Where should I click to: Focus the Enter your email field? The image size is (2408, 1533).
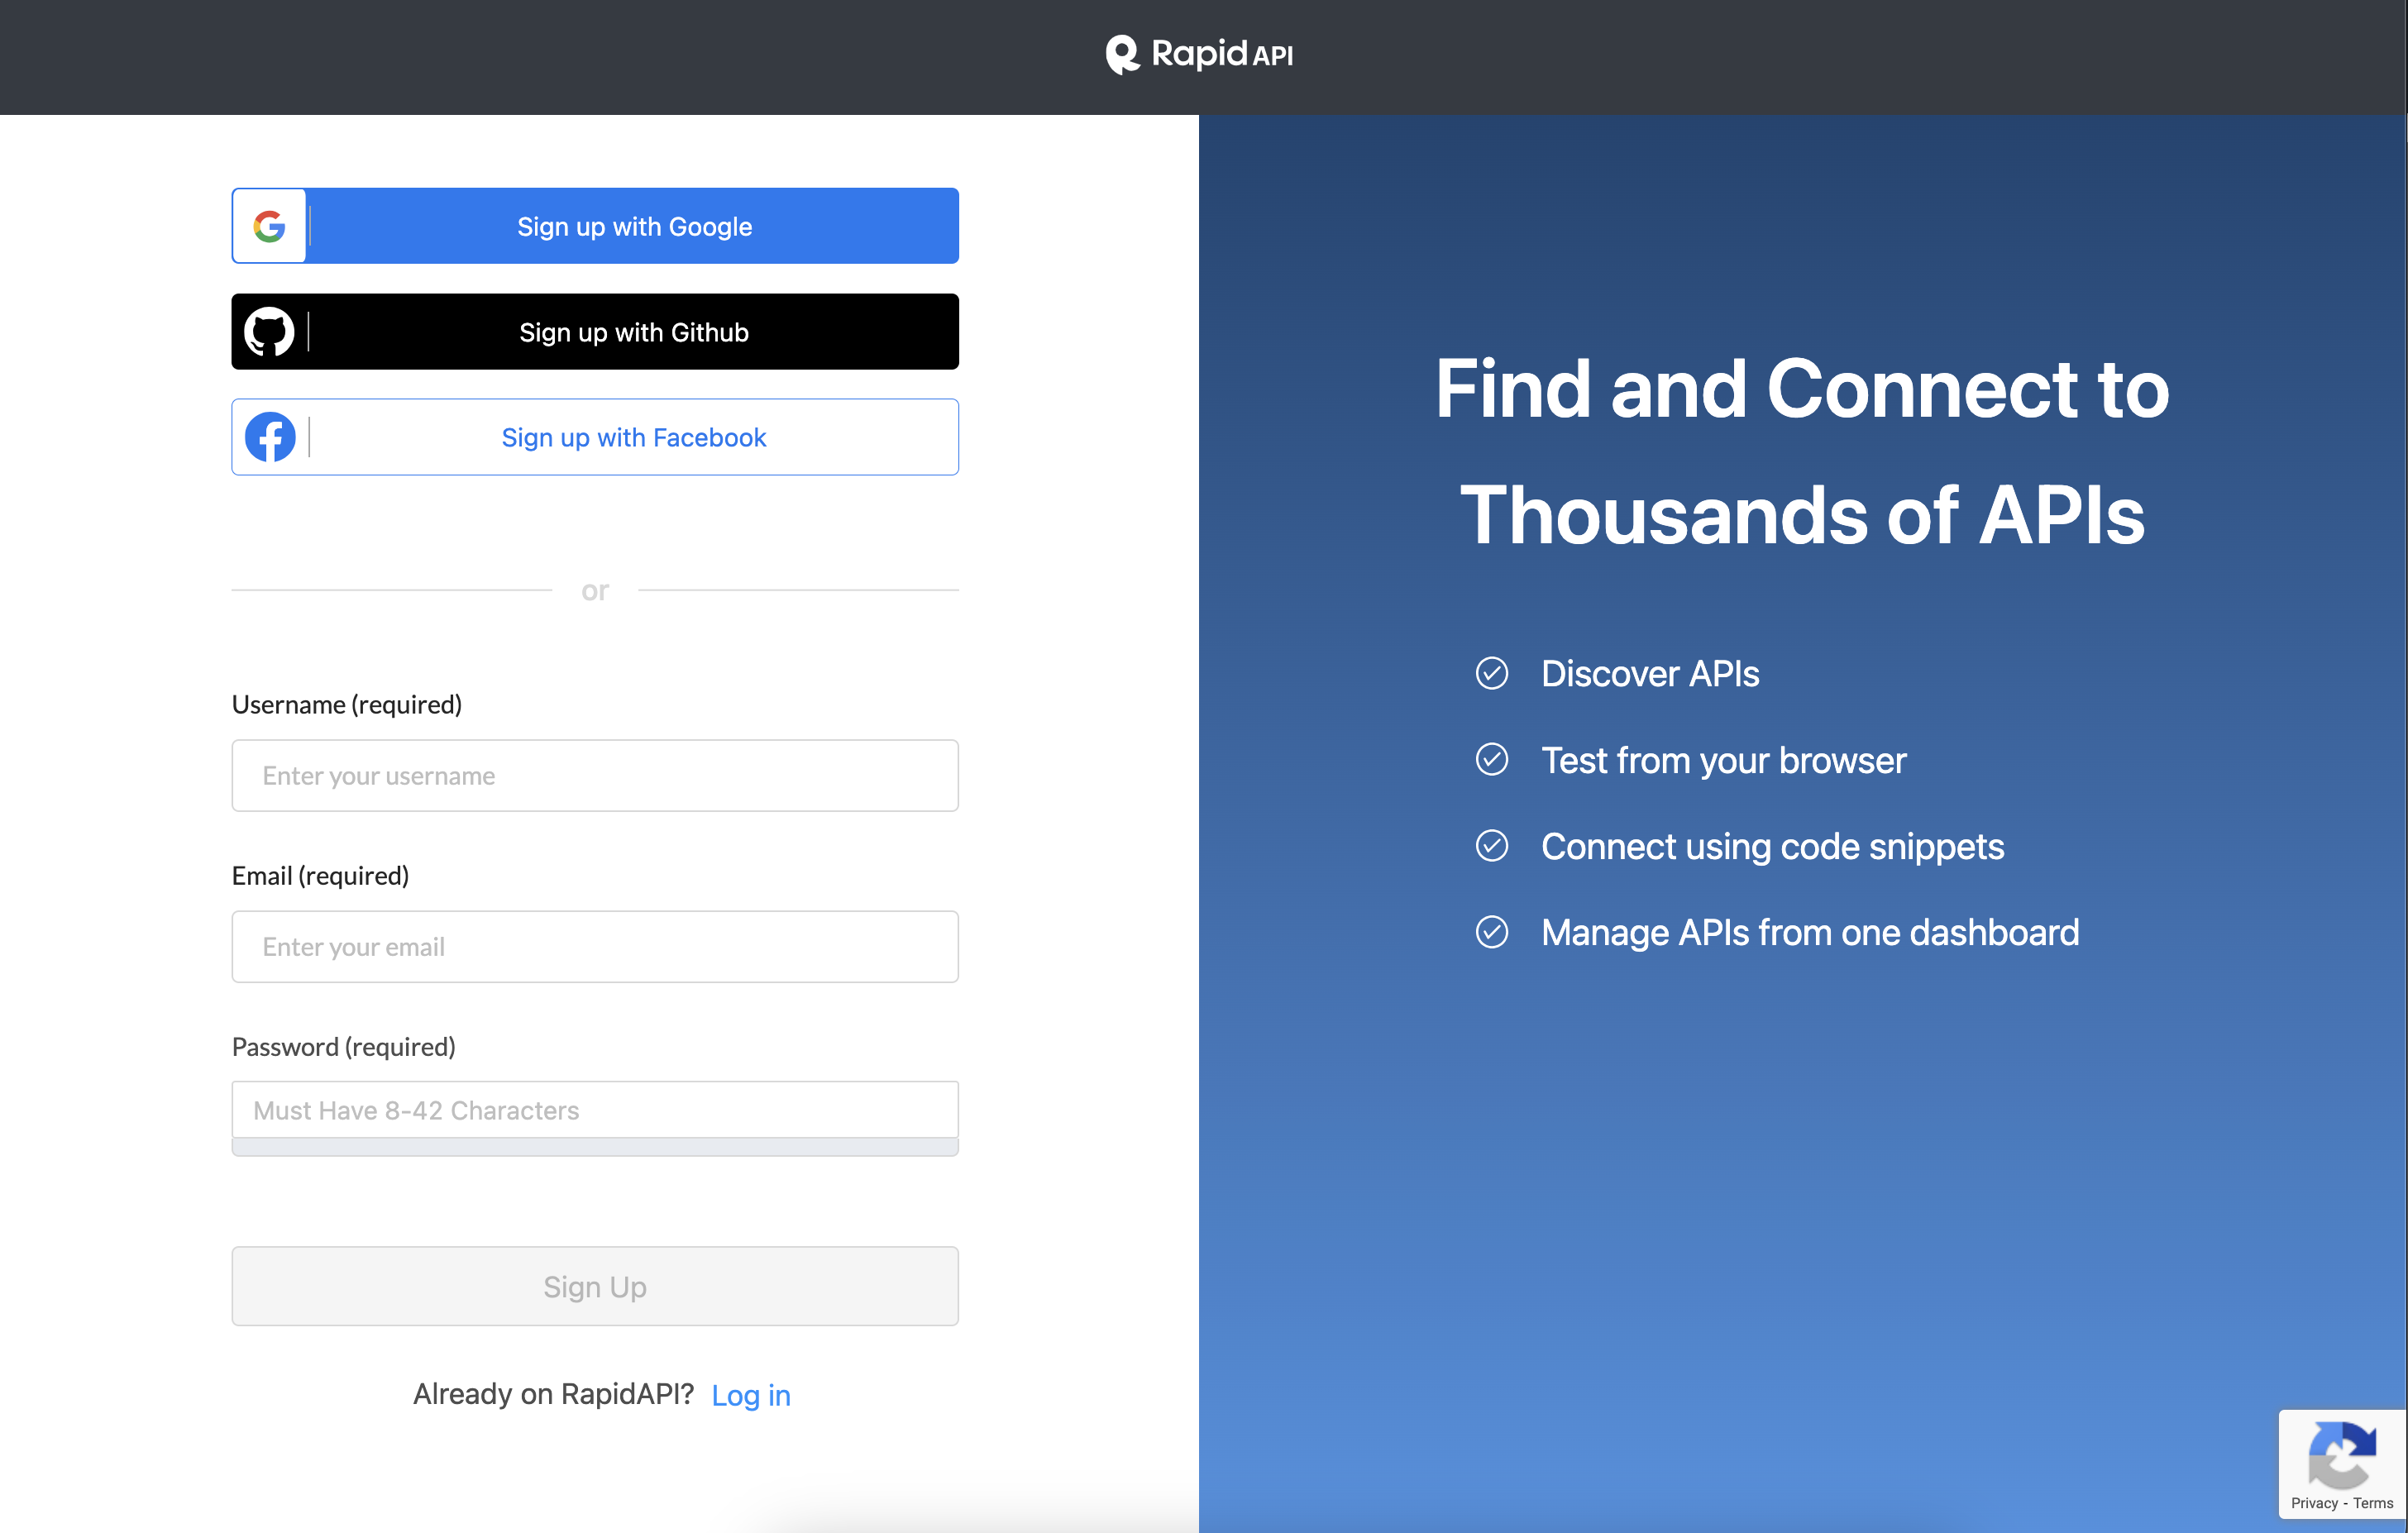click(x=595, y=947)
